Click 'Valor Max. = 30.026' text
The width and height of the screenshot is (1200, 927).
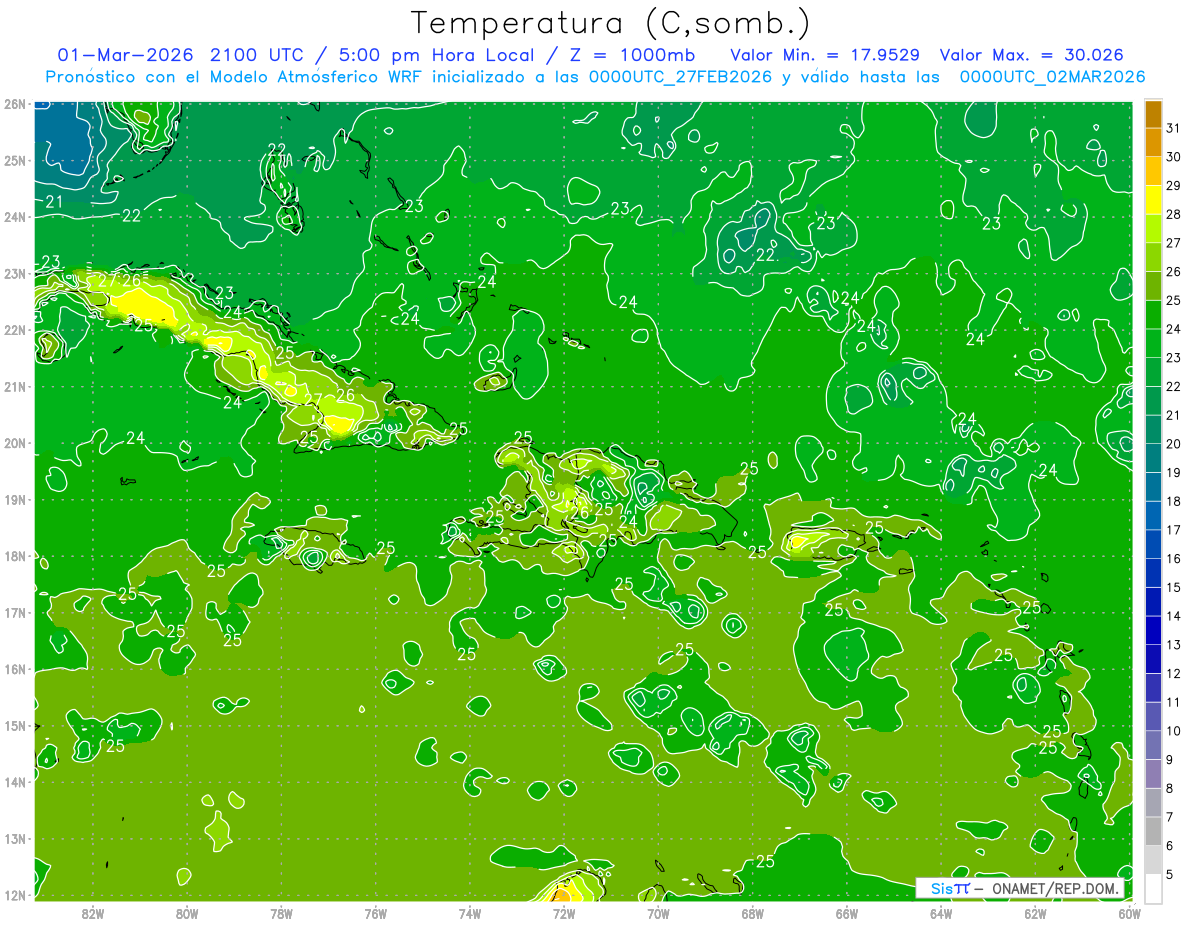point(1032,55)
